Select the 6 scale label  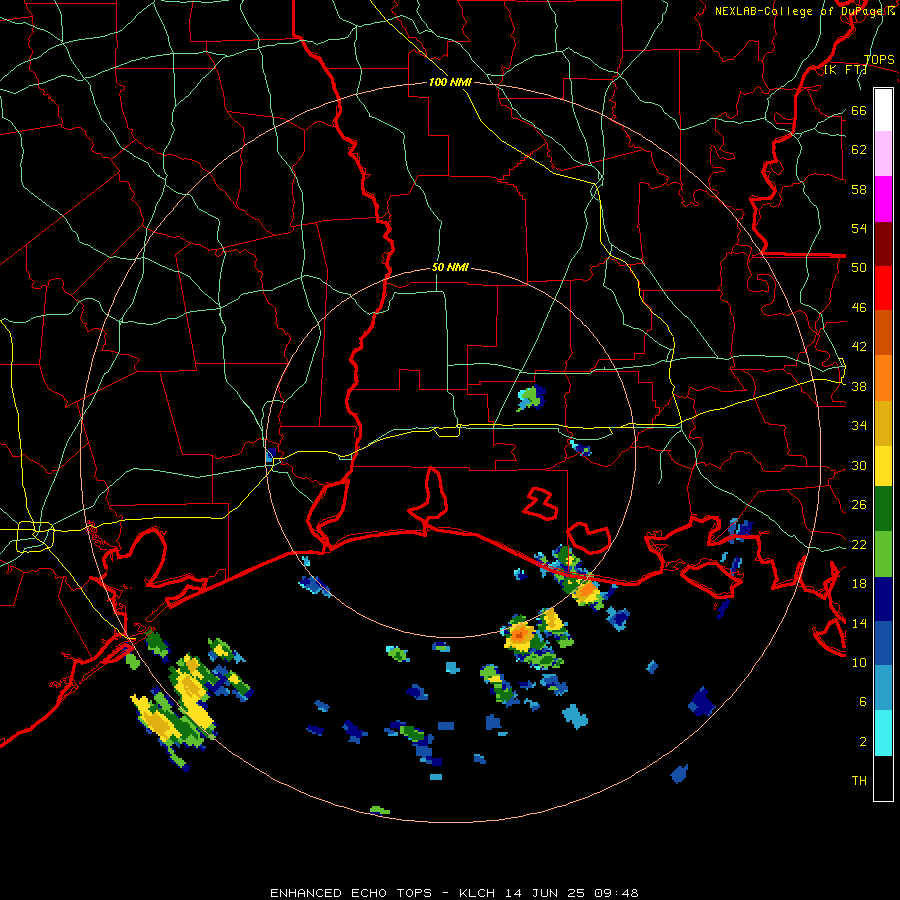pyautogui.click(x=863, y=702)
